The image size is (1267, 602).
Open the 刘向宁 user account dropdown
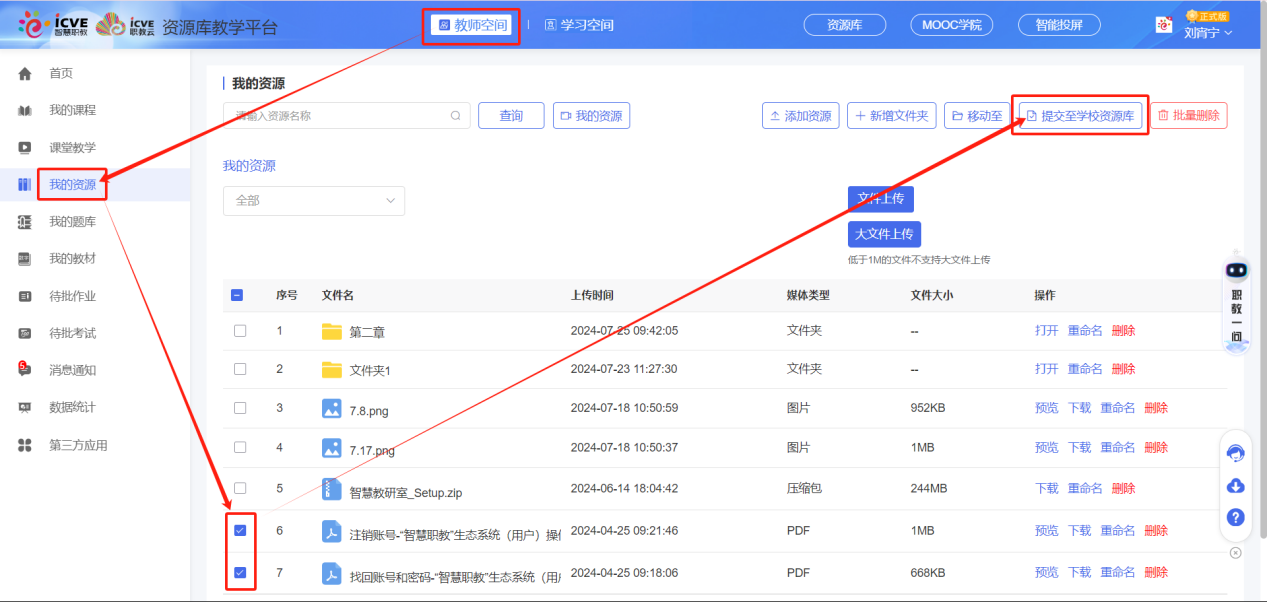1207,32
